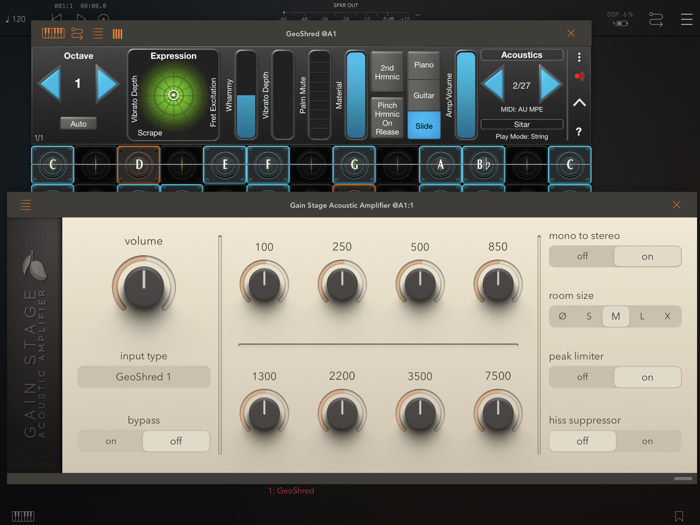Open the input type GeoShred 1 selector
This screenshot has width=700, height=525.
coord(144,377)
